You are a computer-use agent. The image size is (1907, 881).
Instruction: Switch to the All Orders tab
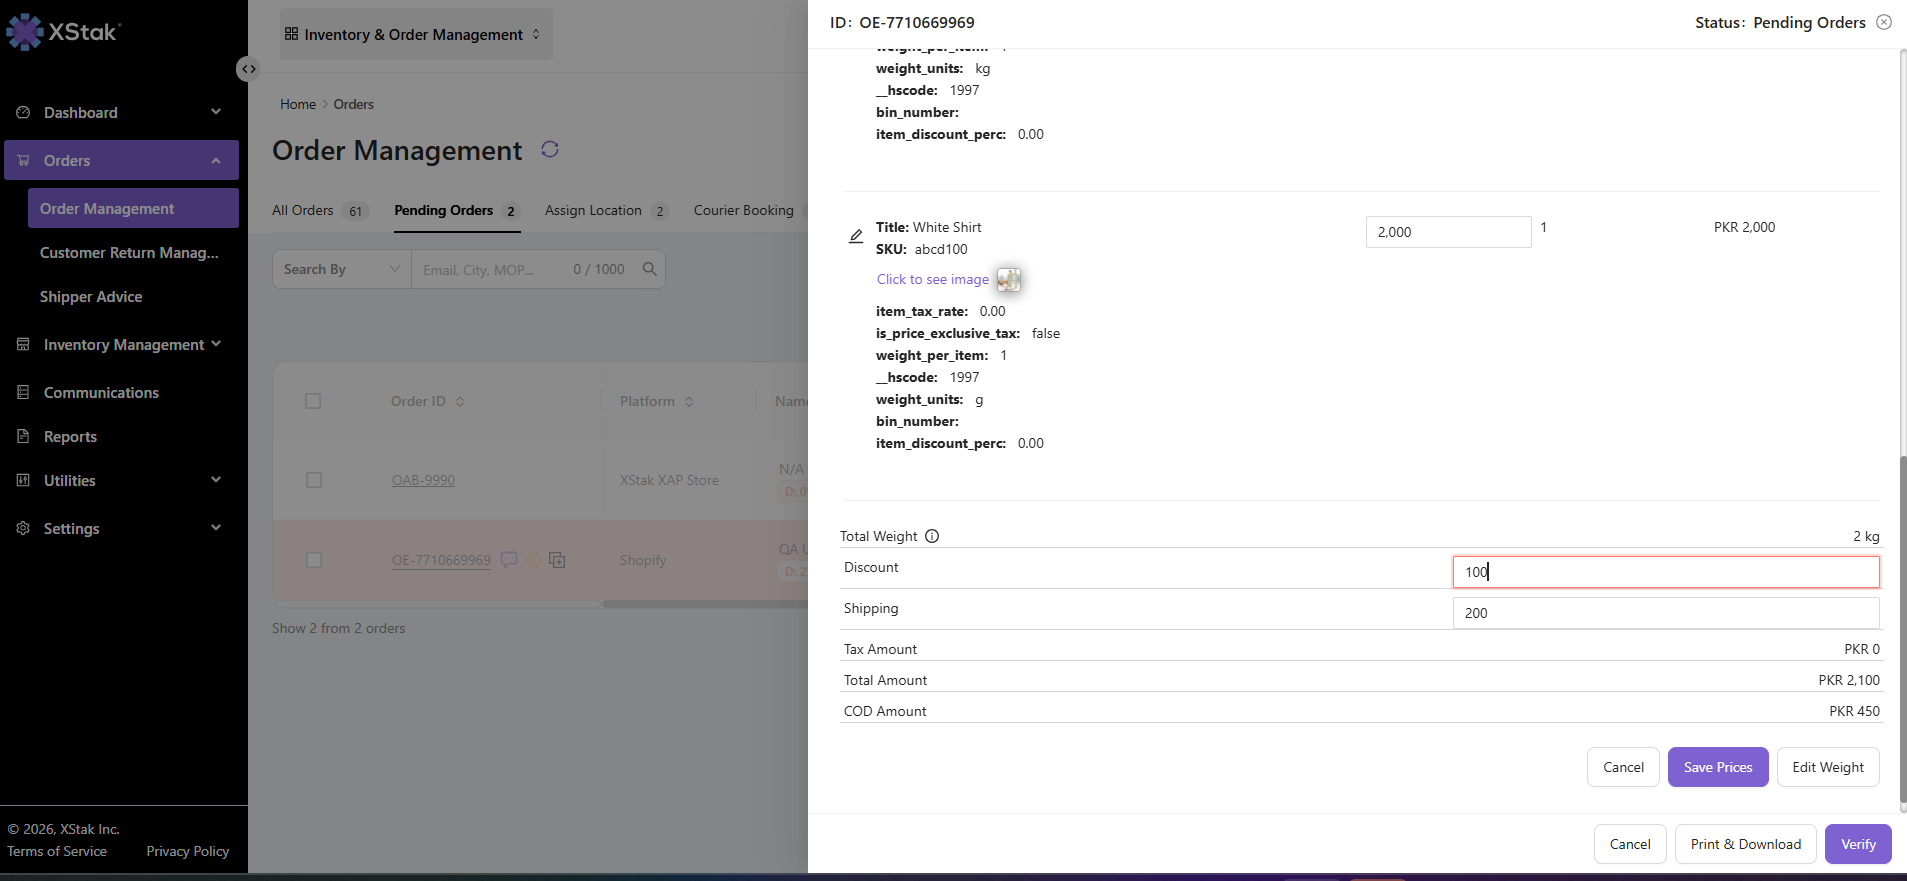tap(320, 210)
